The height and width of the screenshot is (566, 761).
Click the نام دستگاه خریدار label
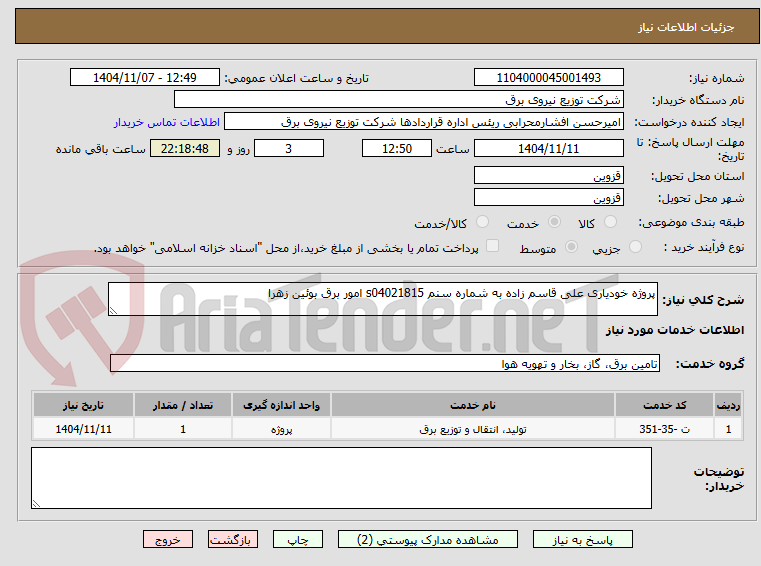click(697, 100)
